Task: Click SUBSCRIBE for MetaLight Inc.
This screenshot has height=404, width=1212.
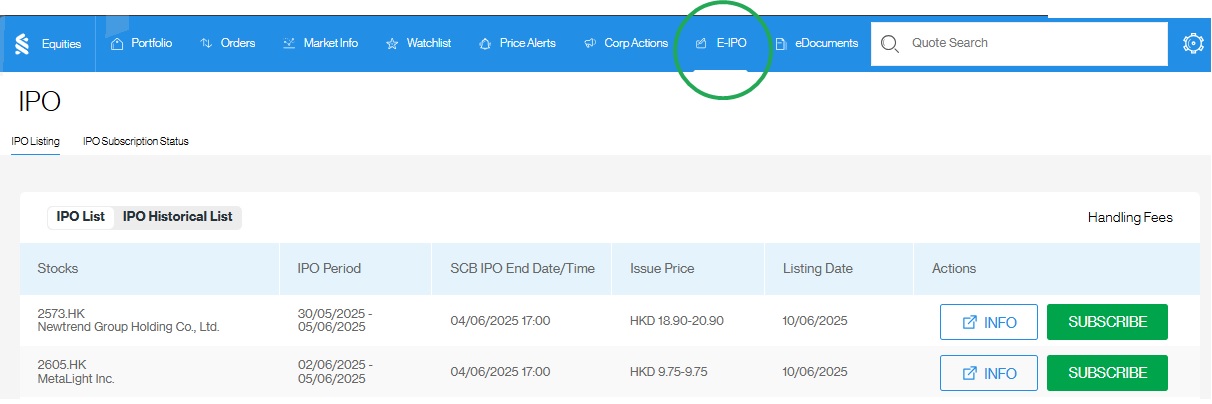Action: pos(1107,373)
